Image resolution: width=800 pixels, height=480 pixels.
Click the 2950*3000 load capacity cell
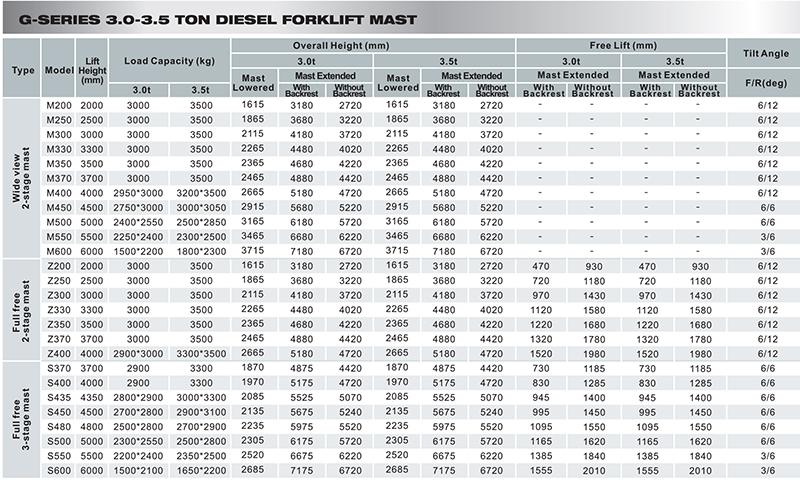coord(138,193)
